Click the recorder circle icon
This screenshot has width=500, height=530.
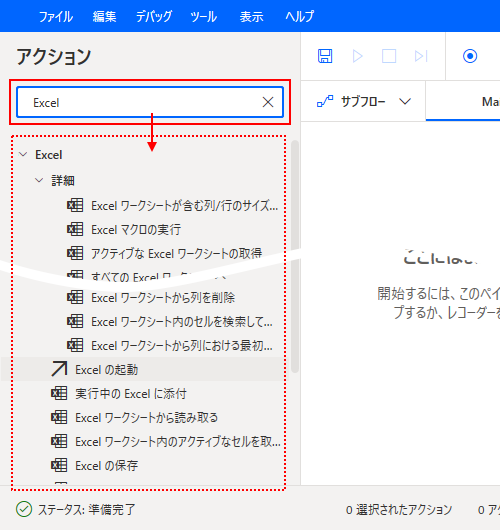tap(470, 56)
